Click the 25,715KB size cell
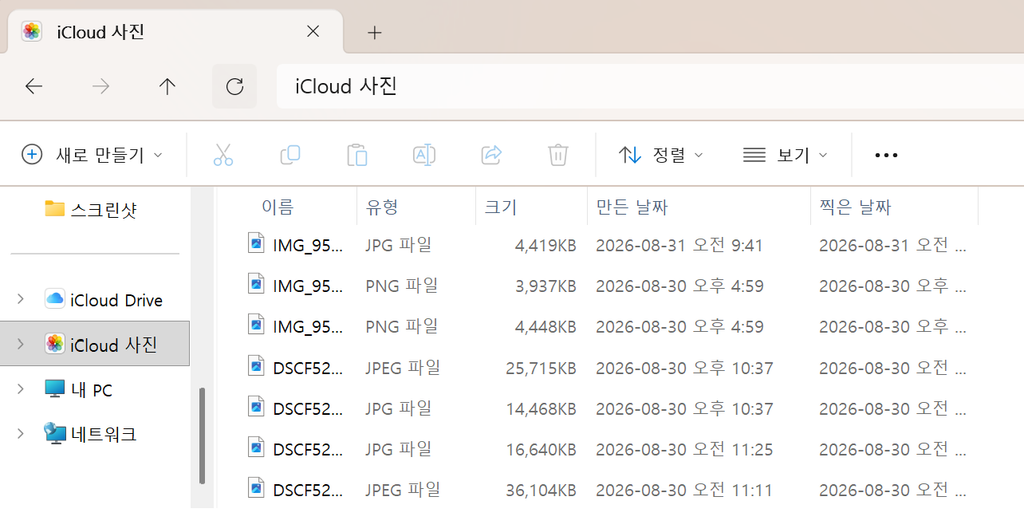Image resolution: width=1024 pixels, height=509 pixels. [541, 369]
